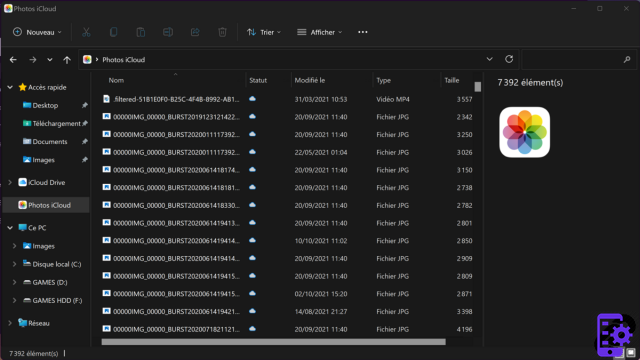The height and width of the screenshot is (360, 640).
Task: Click the Paste clipboard icon
Action: tap(140, 32)
